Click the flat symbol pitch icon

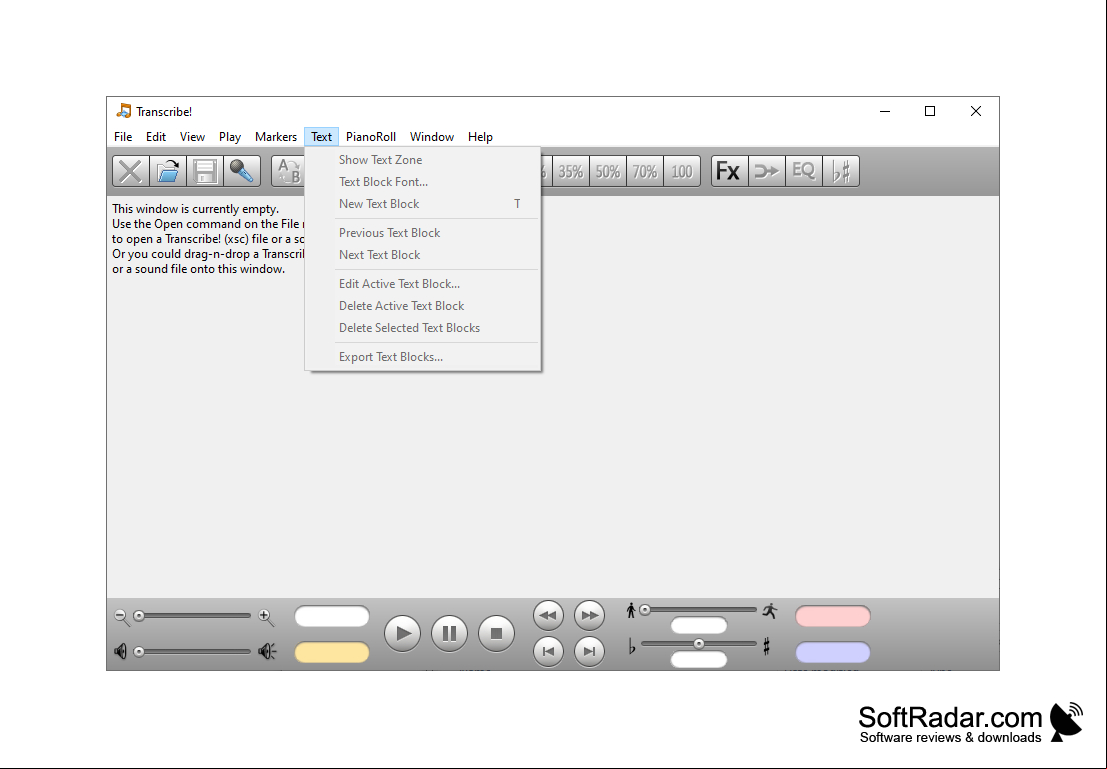pyautogui.click(x=631, y=646)
